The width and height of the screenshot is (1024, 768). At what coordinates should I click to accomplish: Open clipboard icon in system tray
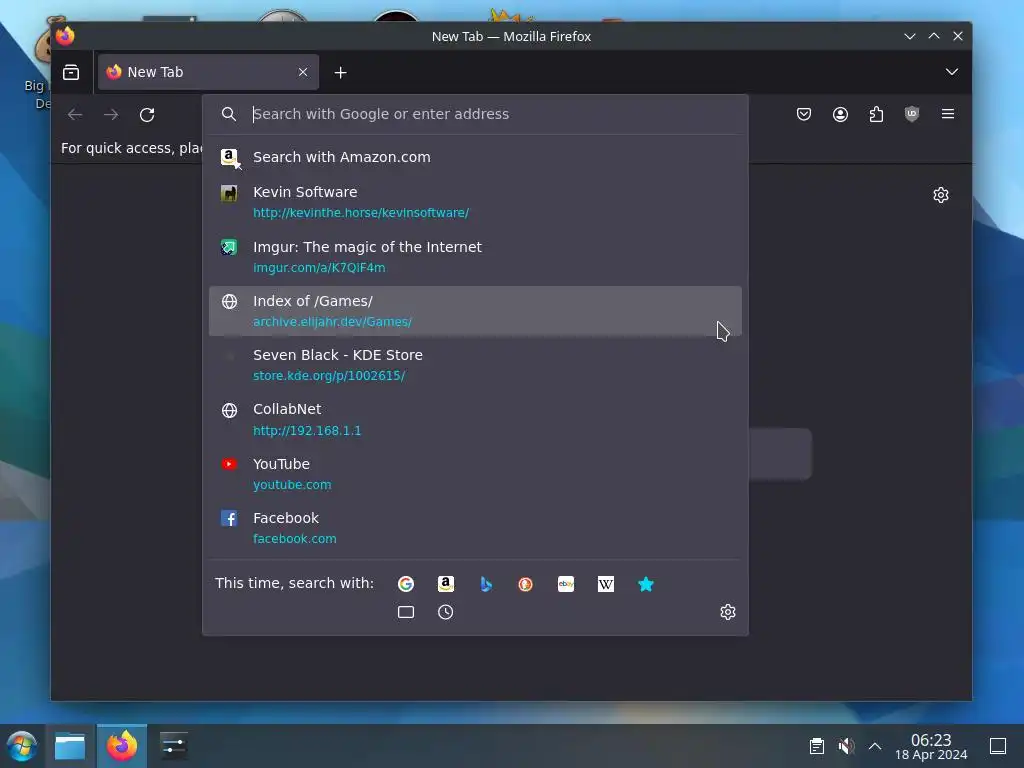click(x=816, y=746)
